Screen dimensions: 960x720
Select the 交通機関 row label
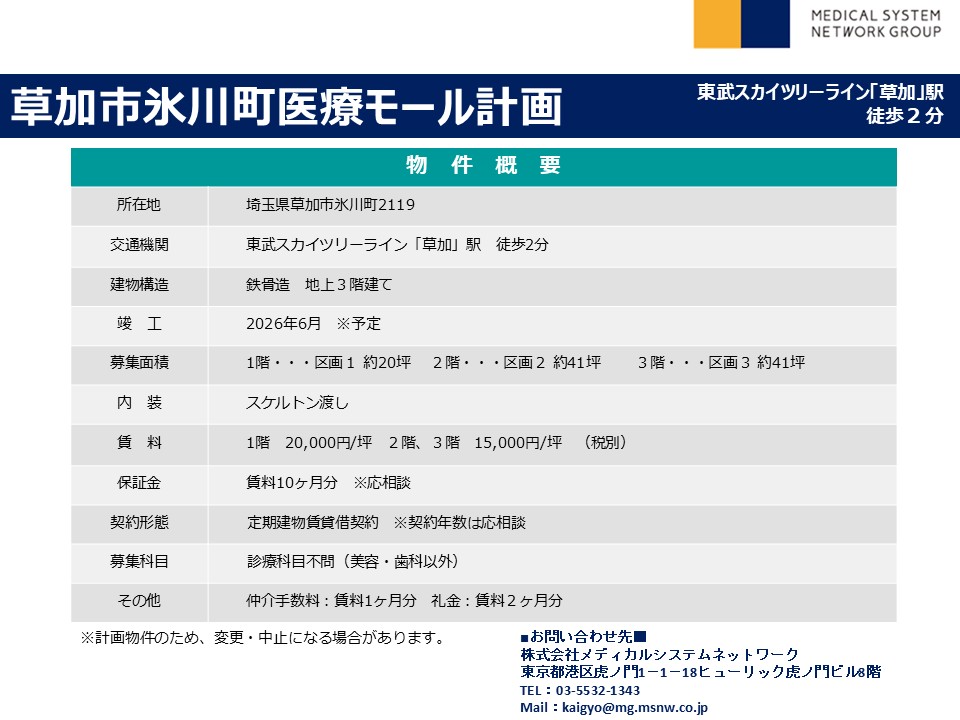coord(139,245)
